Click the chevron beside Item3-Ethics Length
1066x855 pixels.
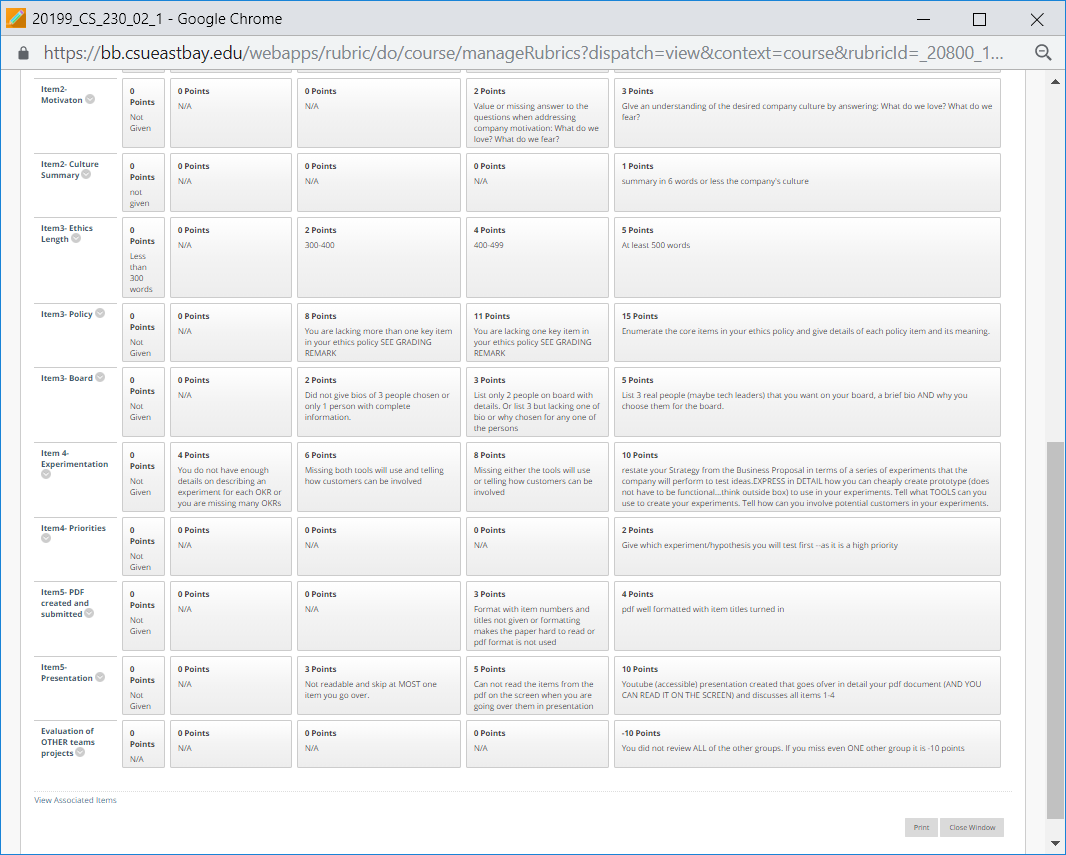pyautogui.click(x=76, y=239)
